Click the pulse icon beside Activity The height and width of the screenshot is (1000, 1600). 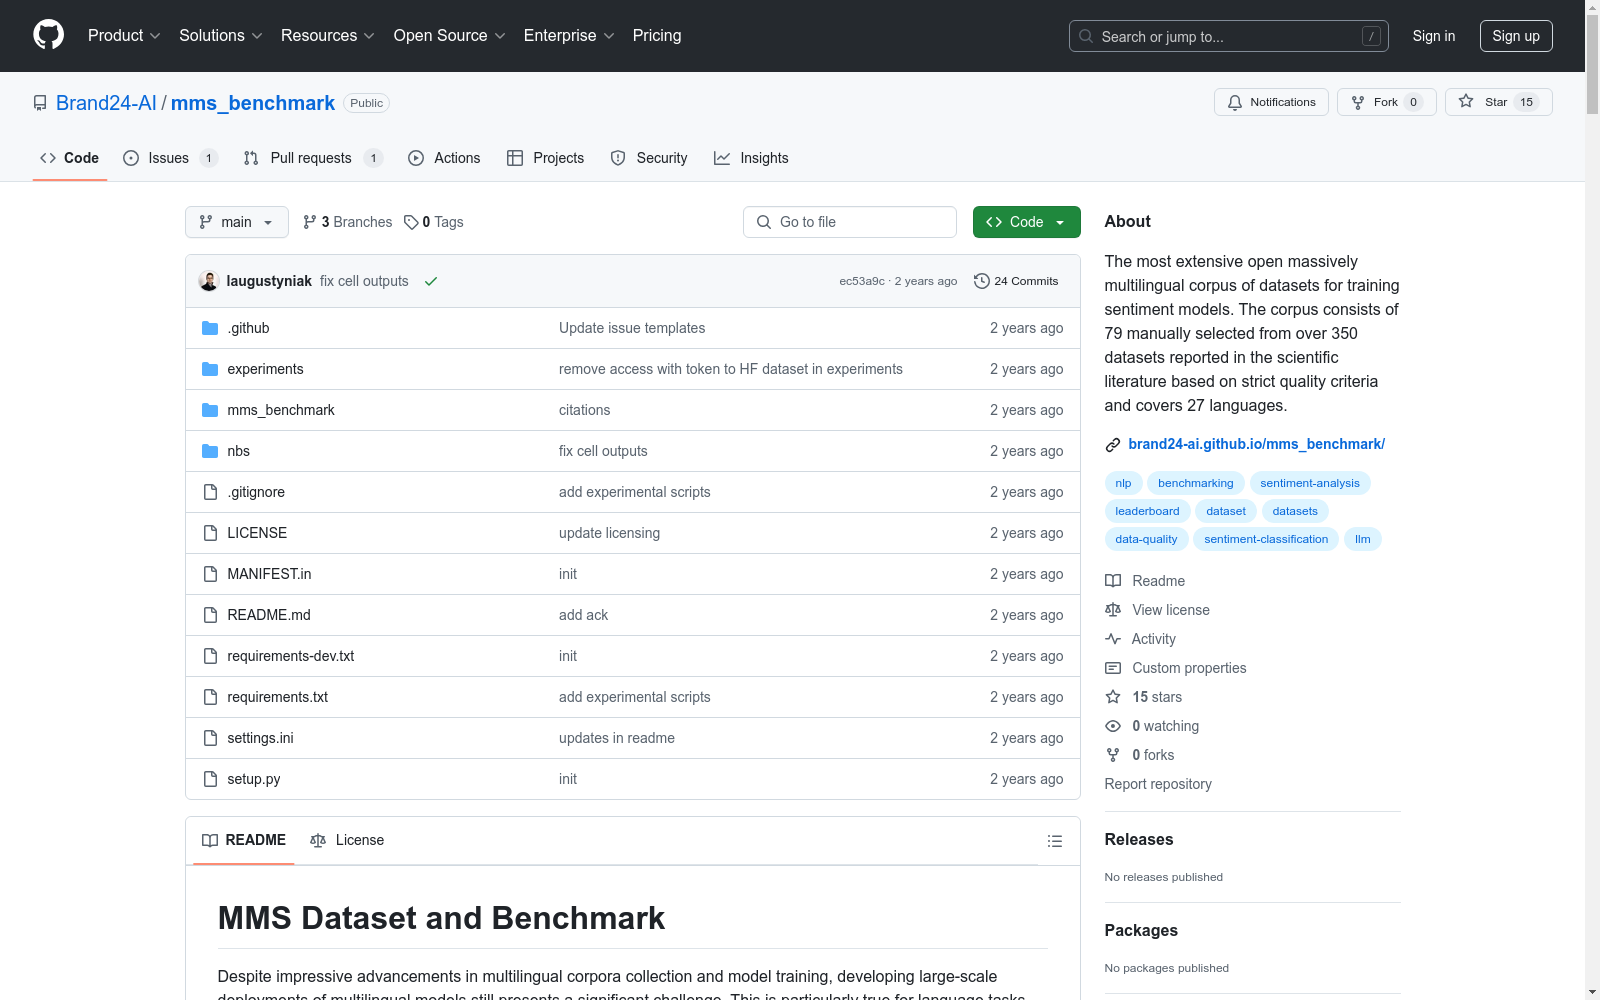coord(1113,639)
